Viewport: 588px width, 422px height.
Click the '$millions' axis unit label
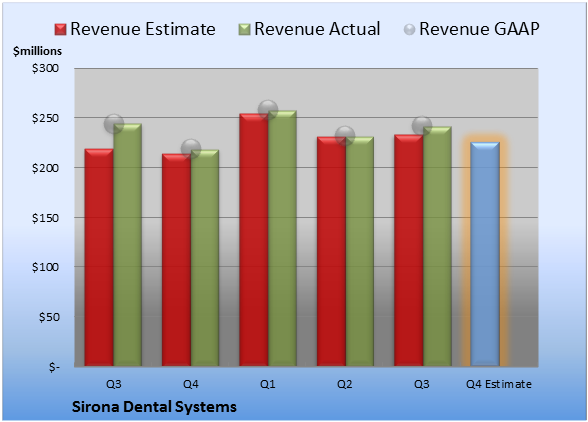coord(37,51)
